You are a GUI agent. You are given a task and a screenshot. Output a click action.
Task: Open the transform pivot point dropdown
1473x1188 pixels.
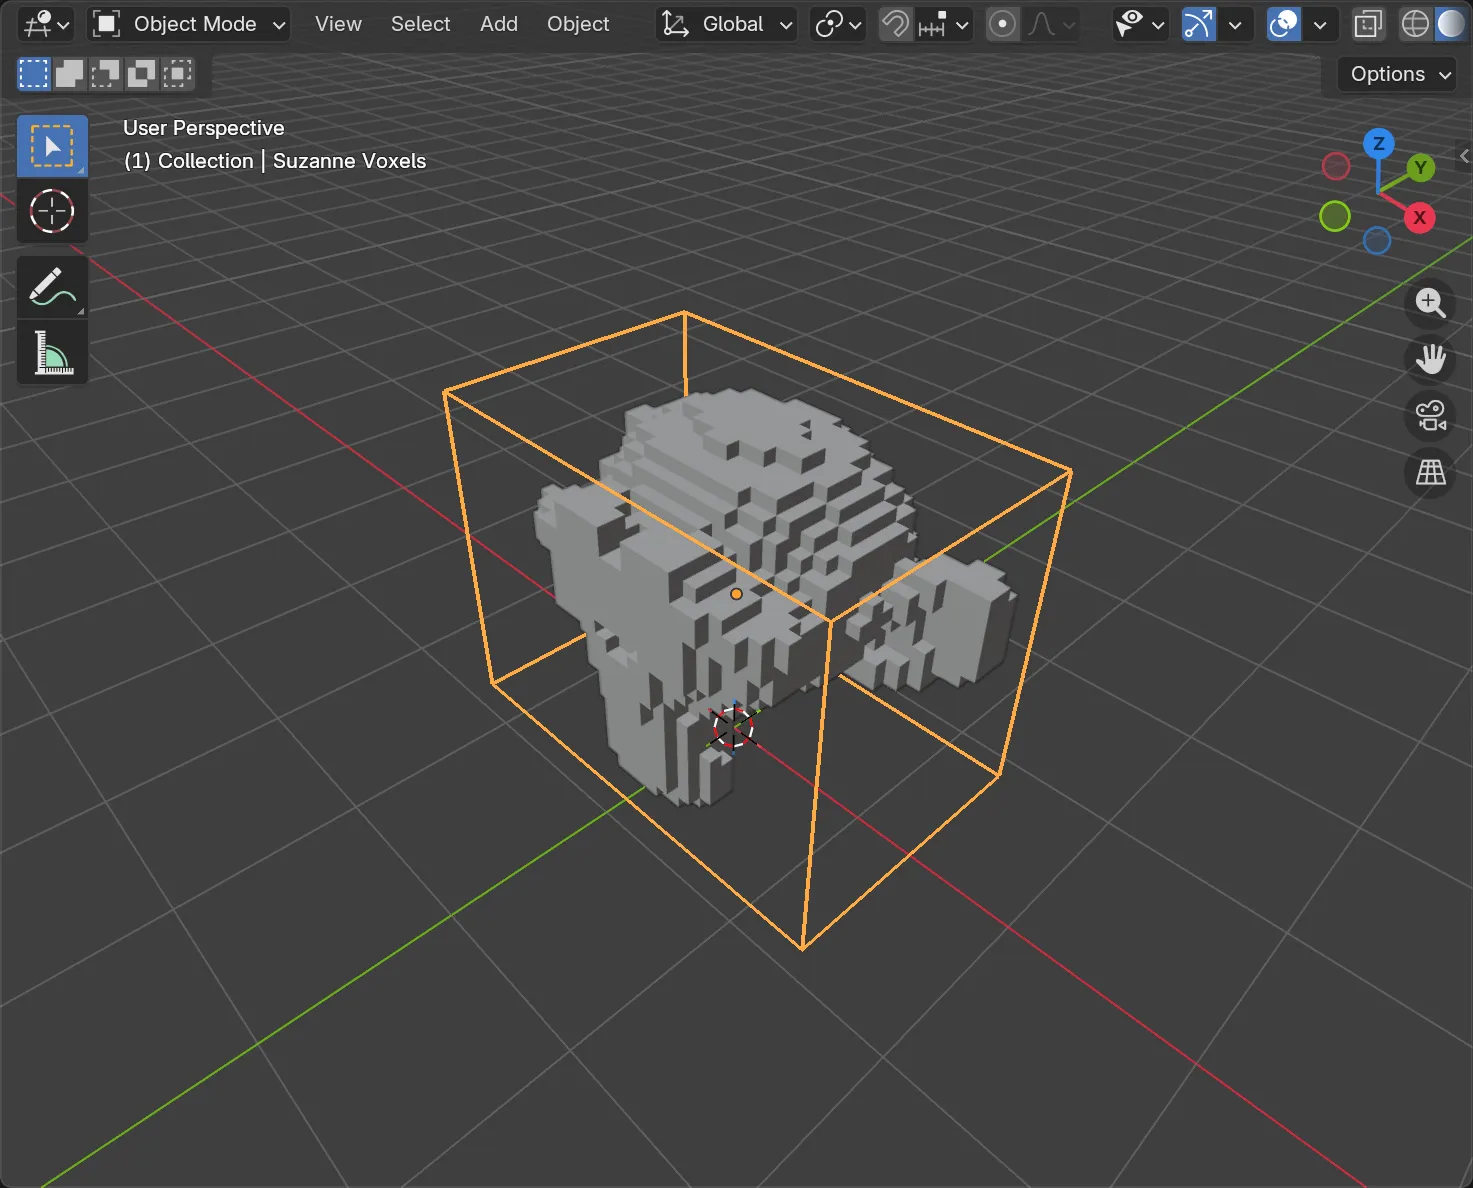click(x=838, y=24)
